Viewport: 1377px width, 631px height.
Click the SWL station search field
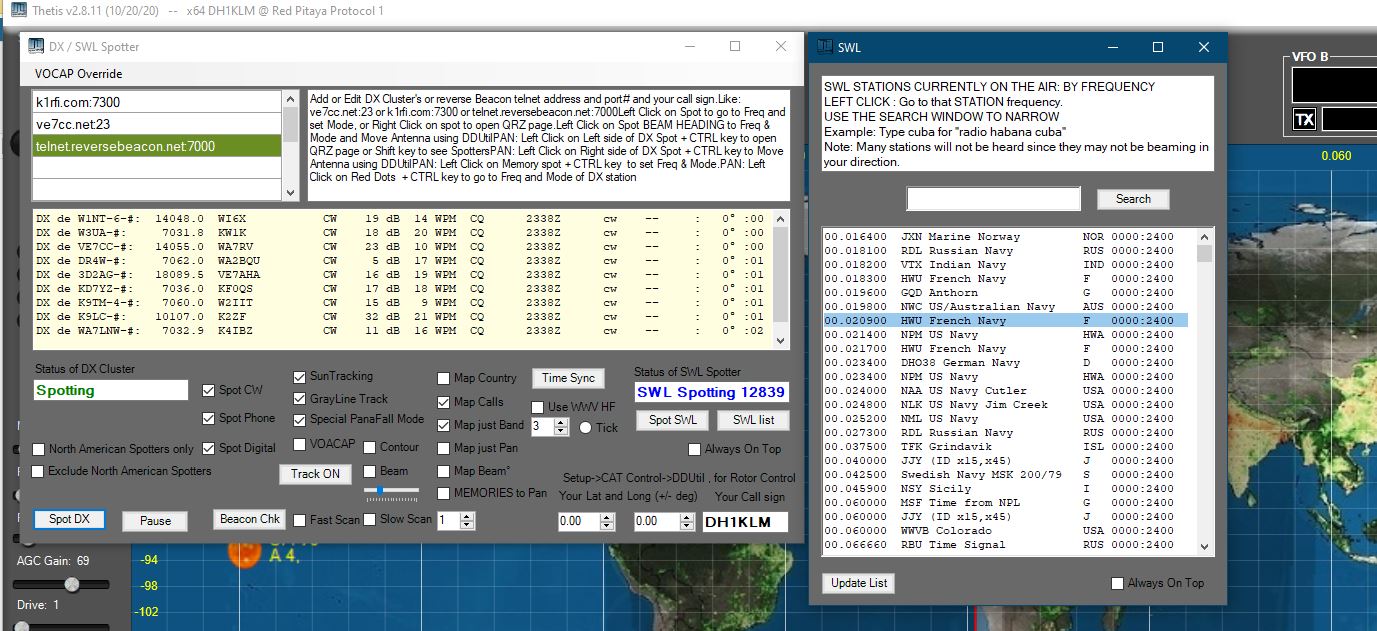[x=993, y=199]
